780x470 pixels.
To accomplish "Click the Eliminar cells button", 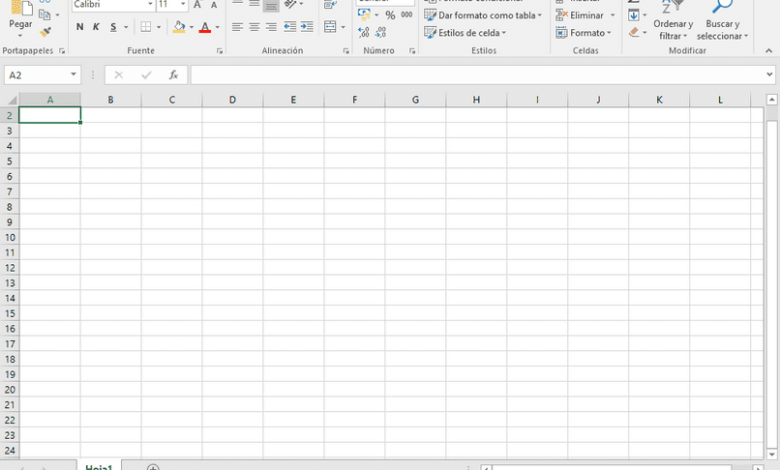I will [580, 15].
